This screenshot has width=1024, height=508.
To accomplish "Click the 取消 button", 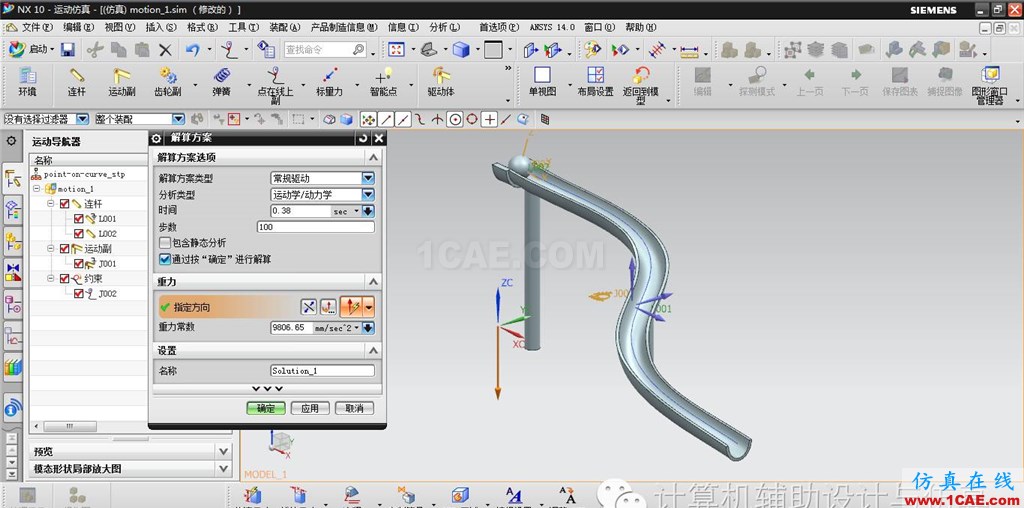I will (354, 408).
